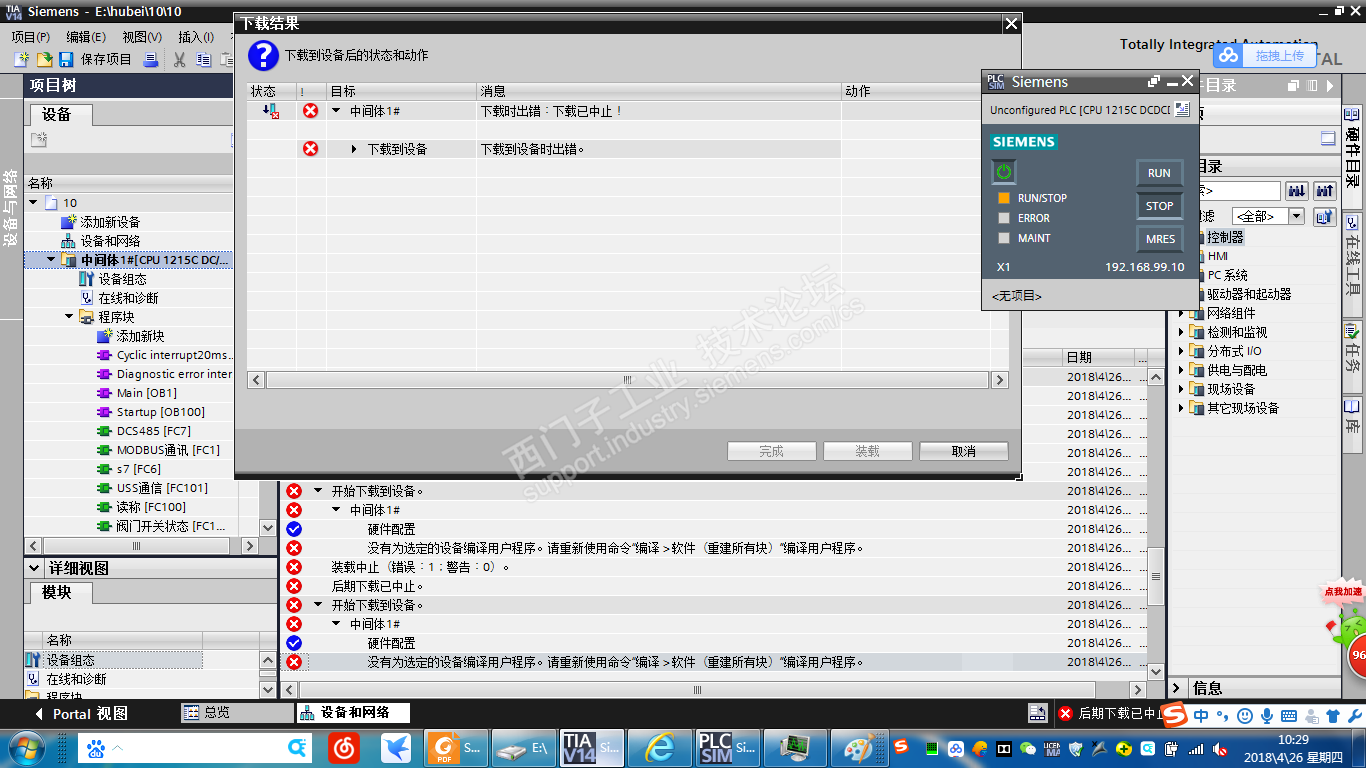
Task: Click the DCS485 [FC7] block icon
Action: click(104, 431)
